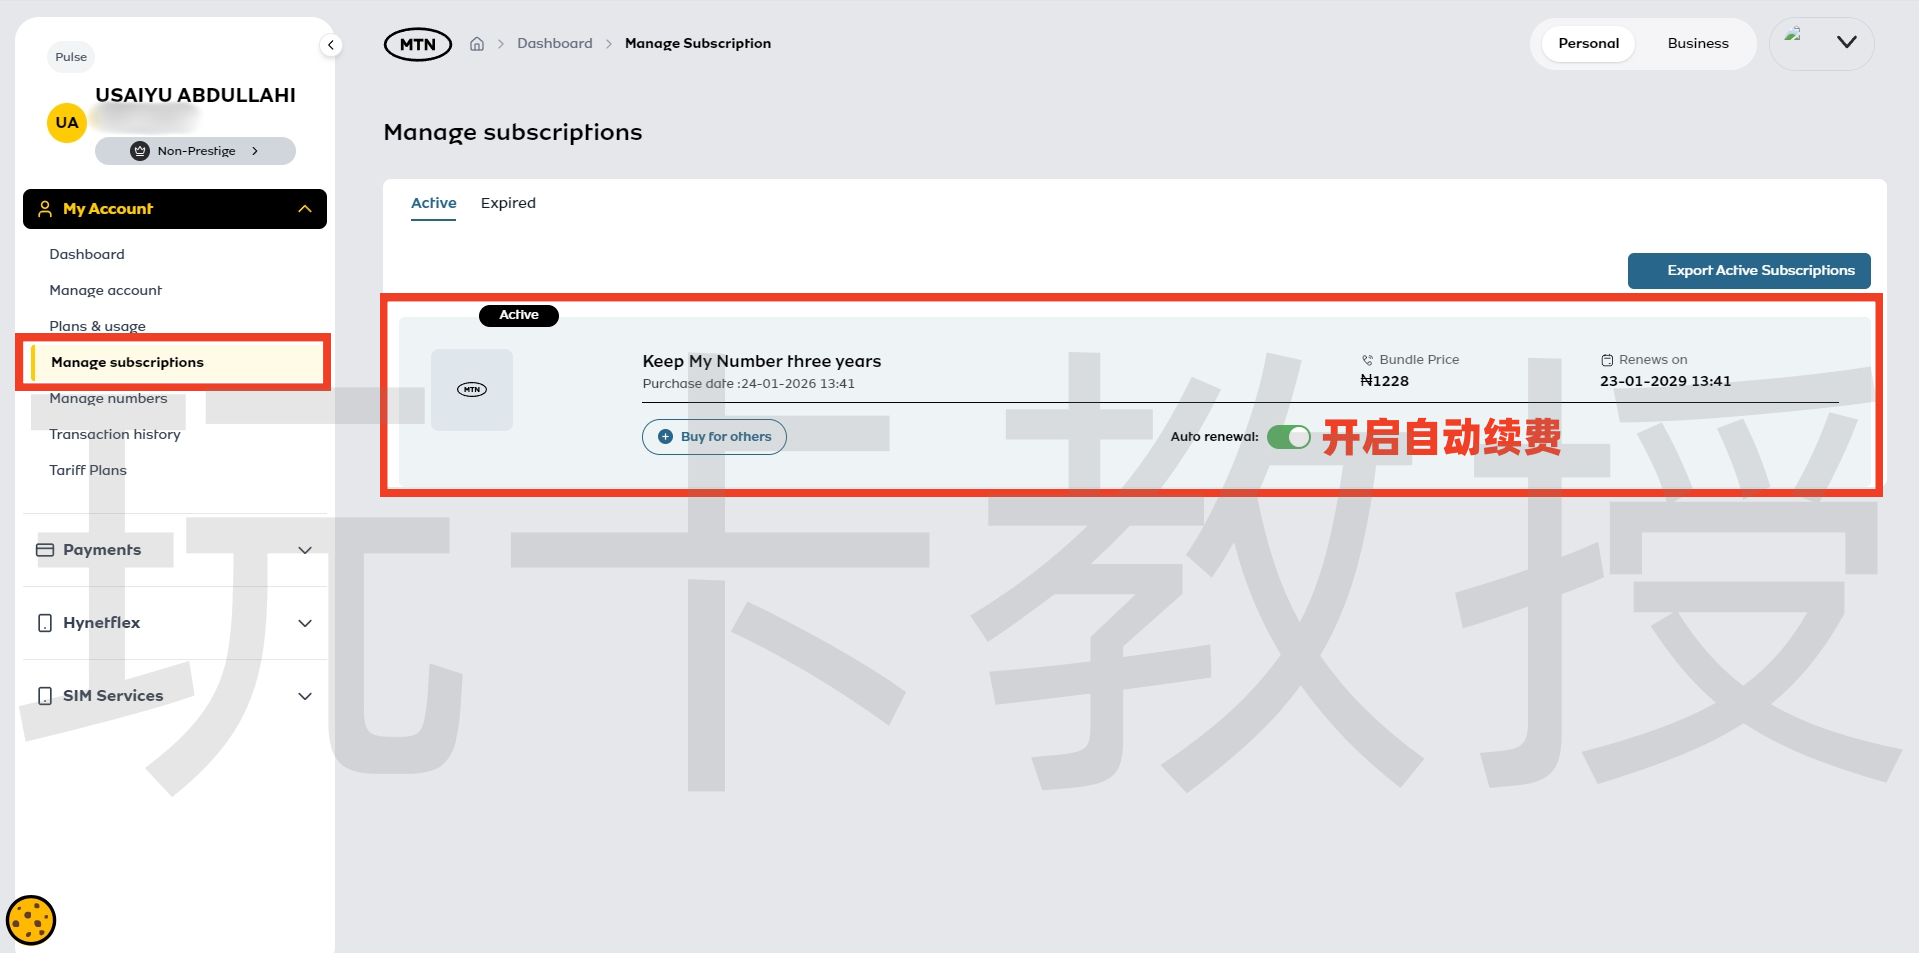The width and height of the screenshot is (1919, 953).
Task: Open Transaction history from the sidebar
Action: click(x=115, y=434)
